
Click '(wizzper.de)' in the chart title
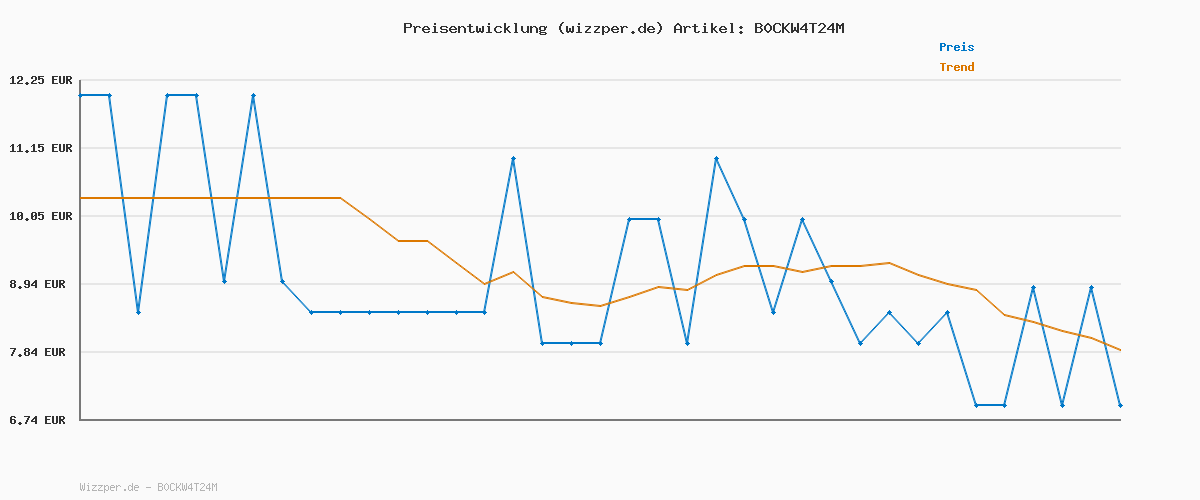click(609, 28)
